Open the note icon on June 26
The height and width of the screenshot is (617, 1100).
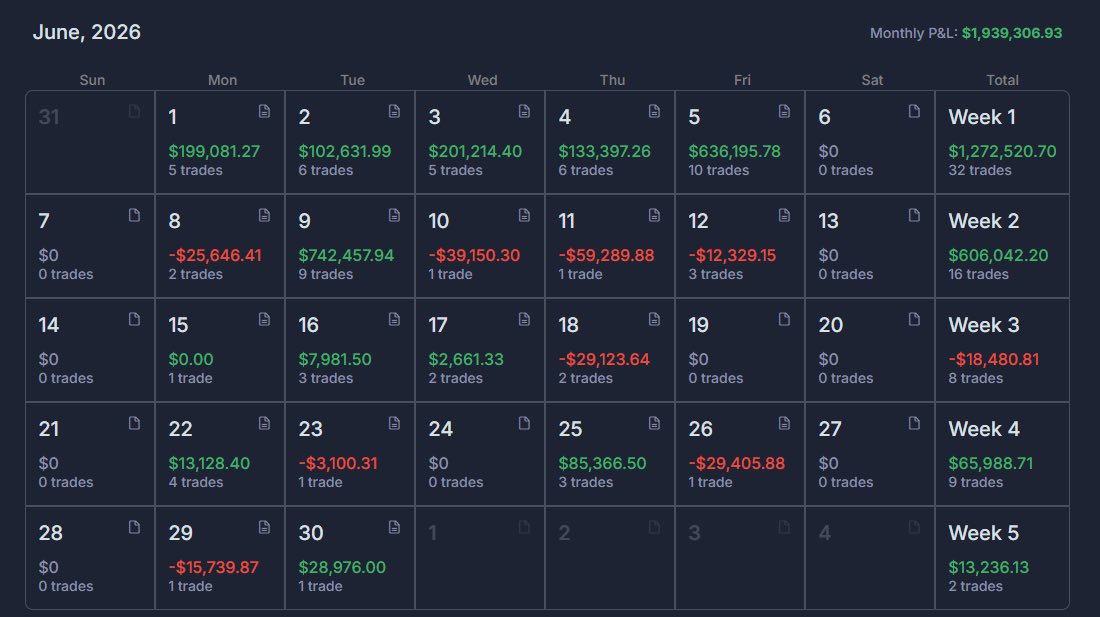point(784,423)
